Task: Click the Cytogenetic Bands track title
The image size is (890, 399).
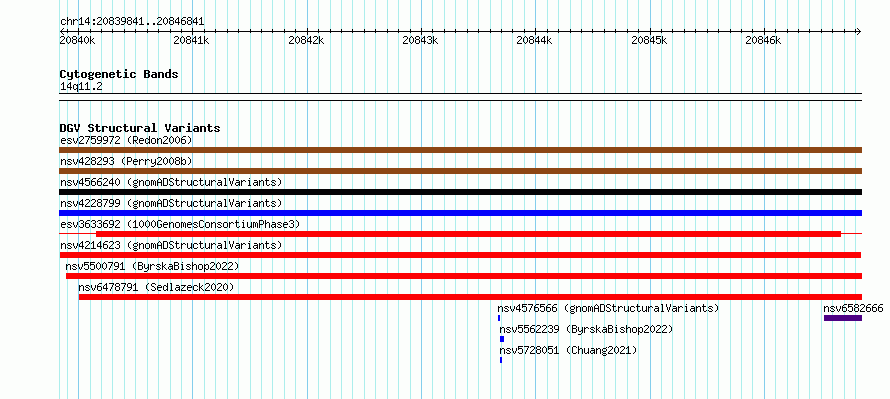Action: coord(119,74)
